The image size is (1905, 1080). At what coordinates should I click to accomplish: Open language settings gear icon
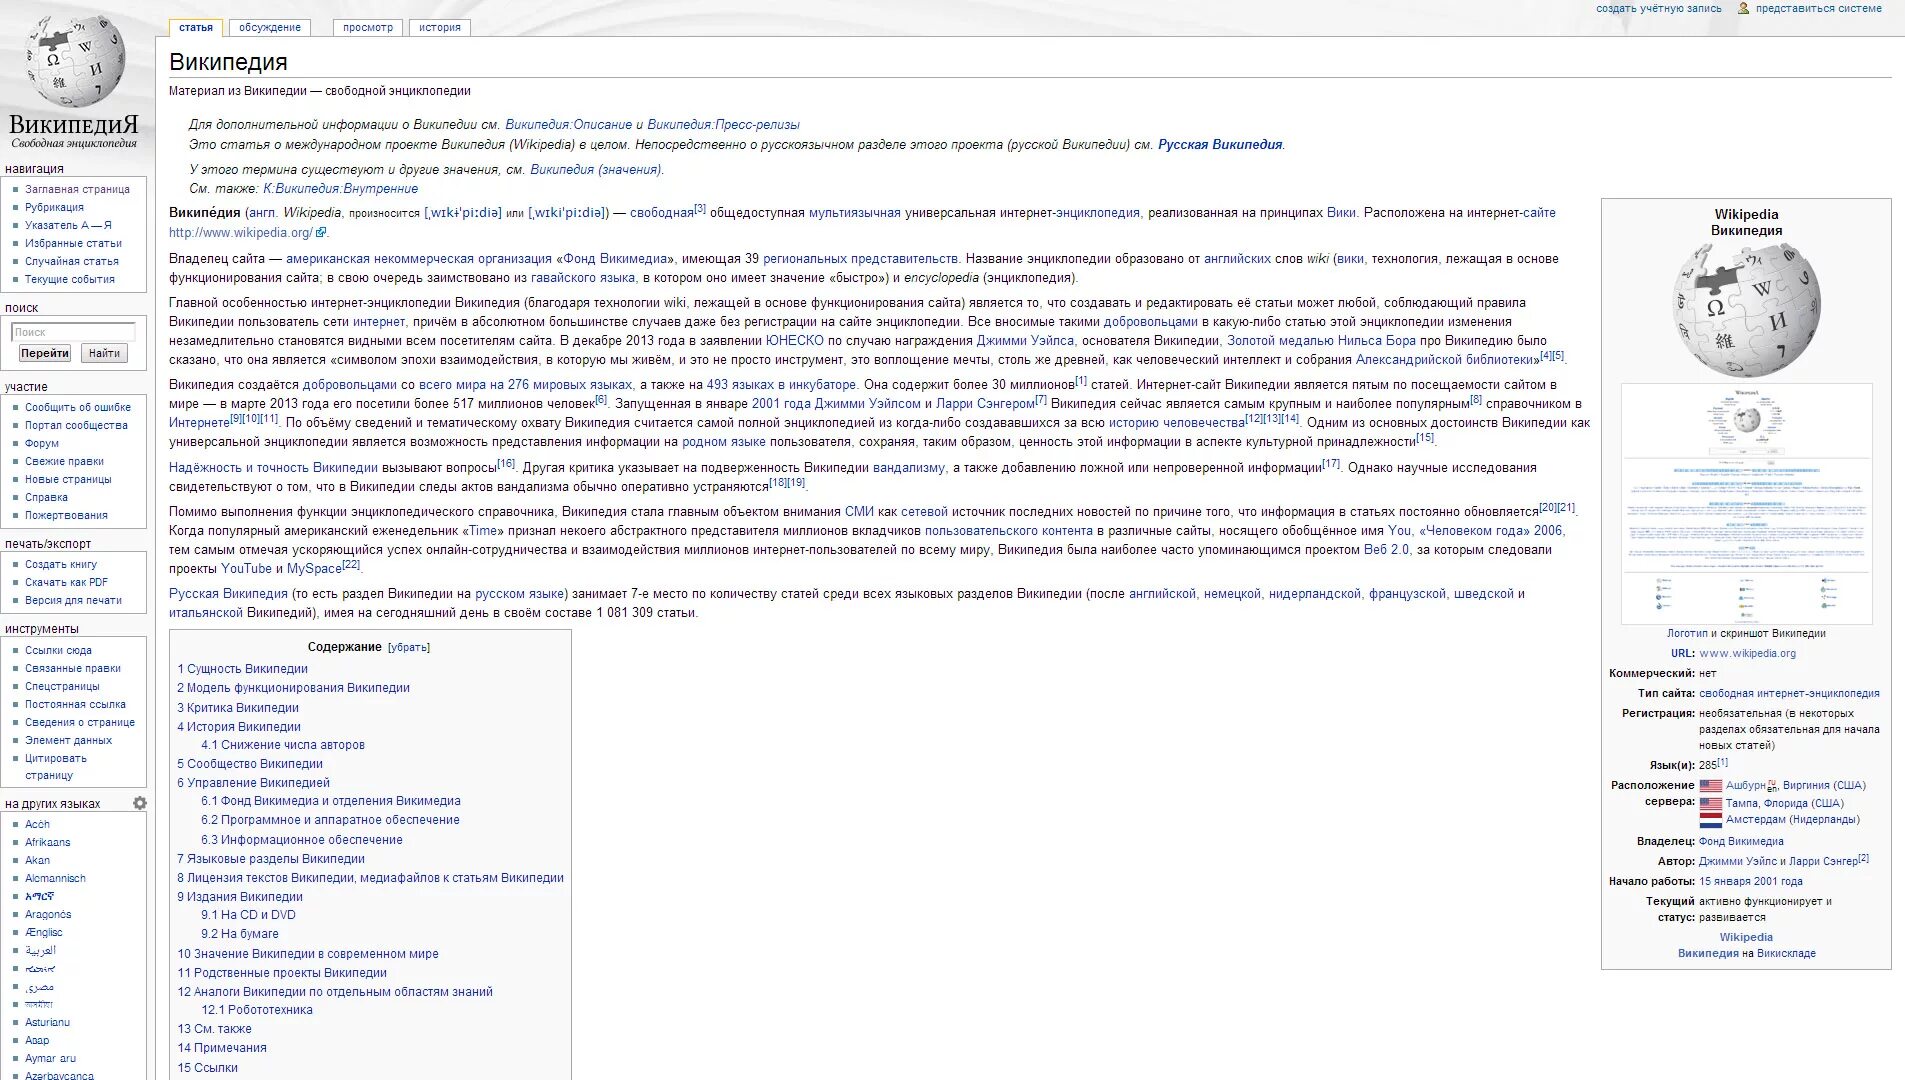(x=140, y=803)
